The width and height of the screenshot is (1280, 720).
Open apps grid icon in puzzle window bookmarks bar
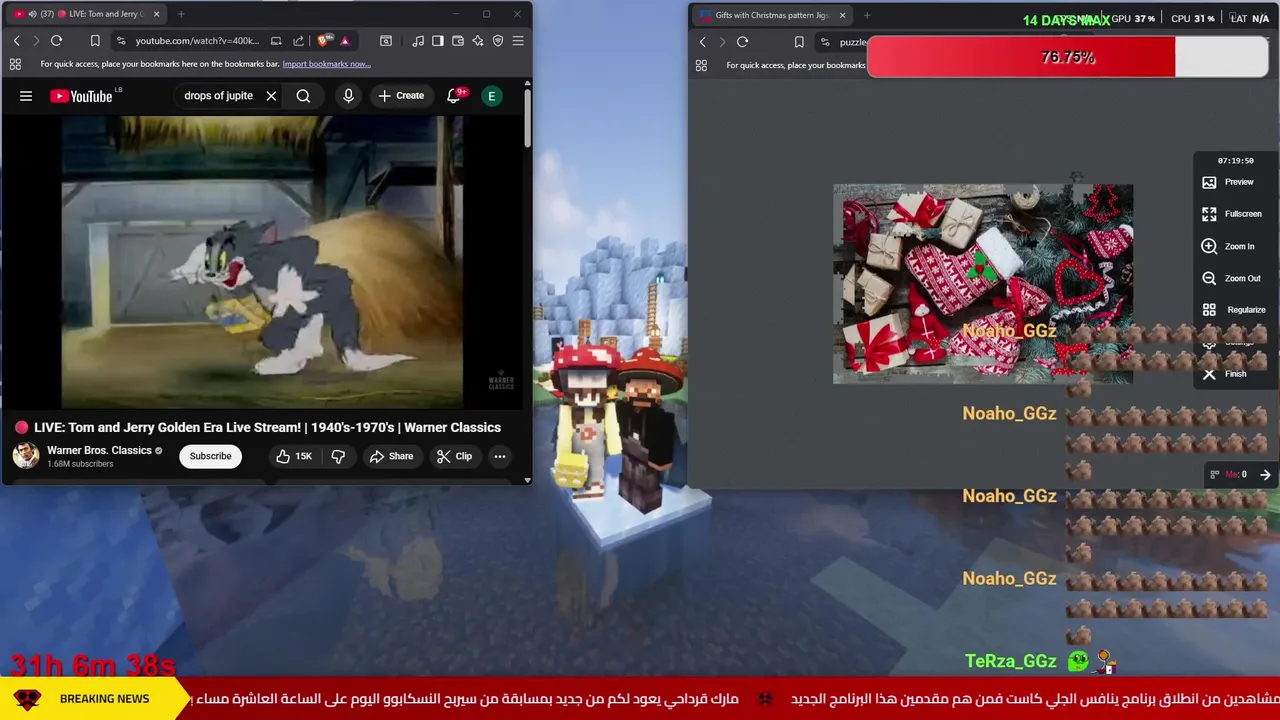[701, 65]
